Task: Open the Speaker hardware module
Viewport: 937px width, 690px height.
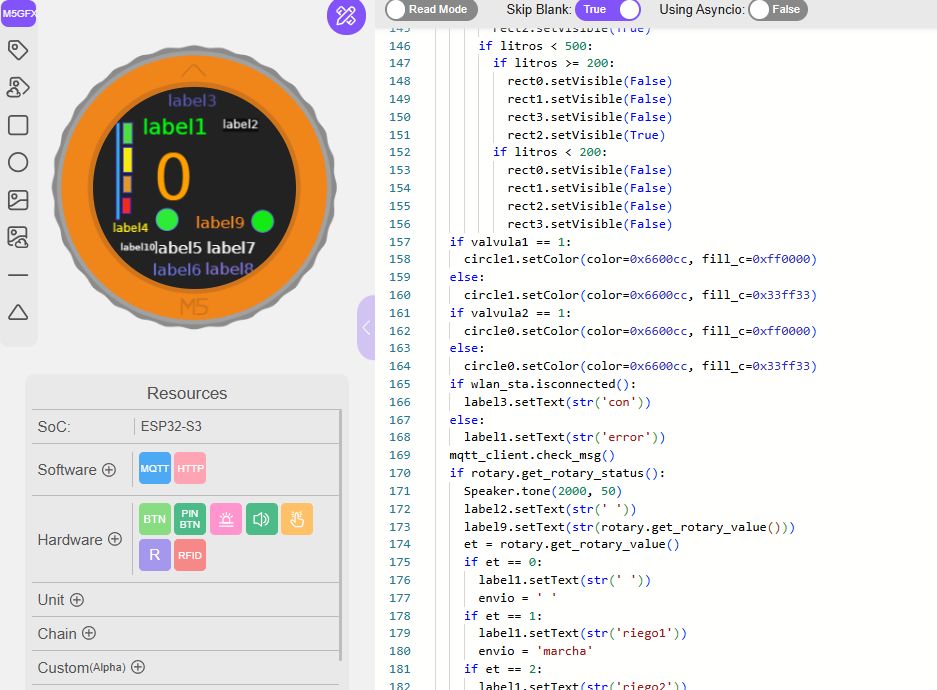Action: pos(262,519)
